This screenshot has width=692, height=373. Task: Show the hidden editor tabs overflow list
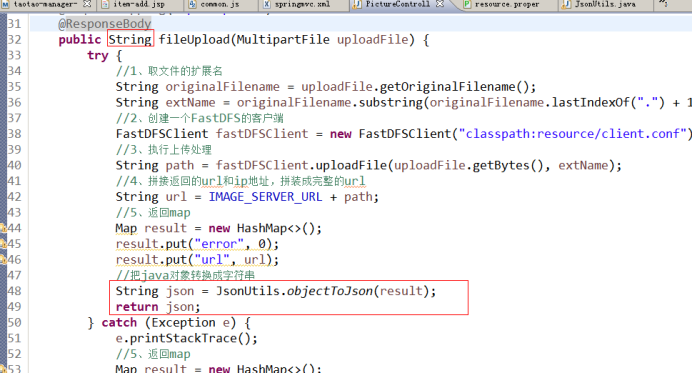click(663, 4)
